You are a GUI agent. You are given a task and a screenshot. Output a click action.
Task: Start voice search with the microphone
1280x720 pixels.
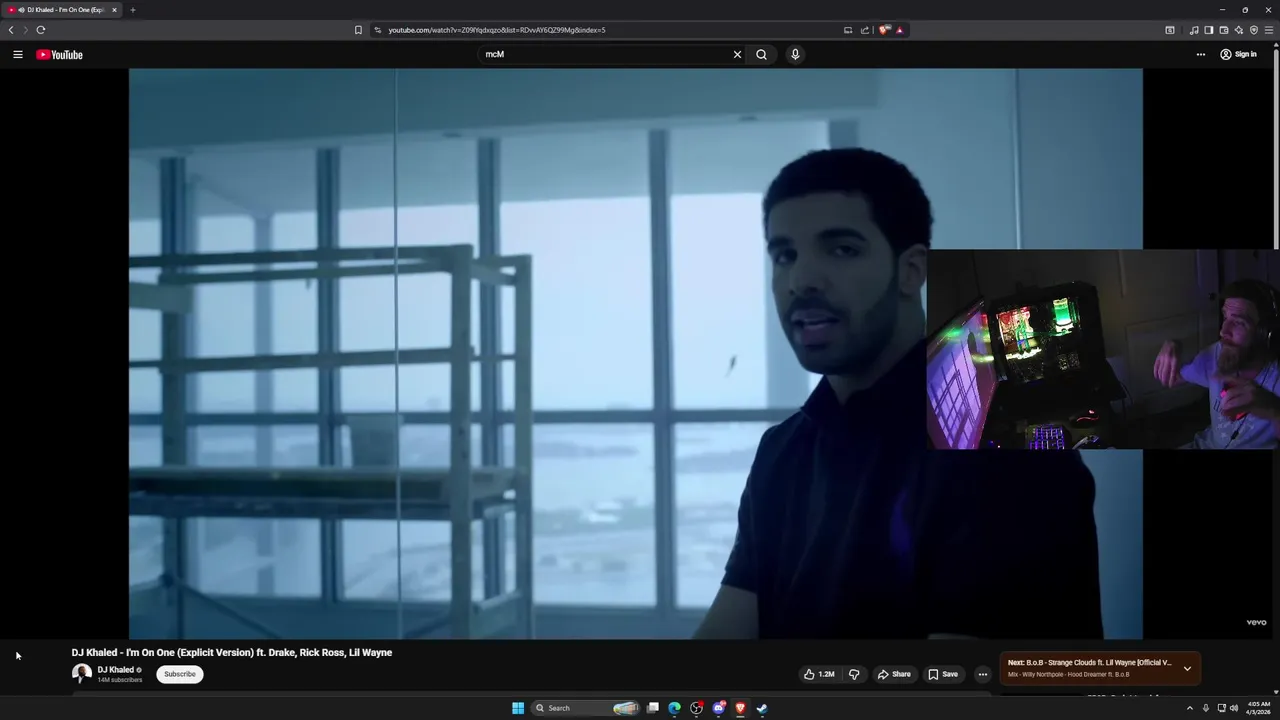coord(795,54)
